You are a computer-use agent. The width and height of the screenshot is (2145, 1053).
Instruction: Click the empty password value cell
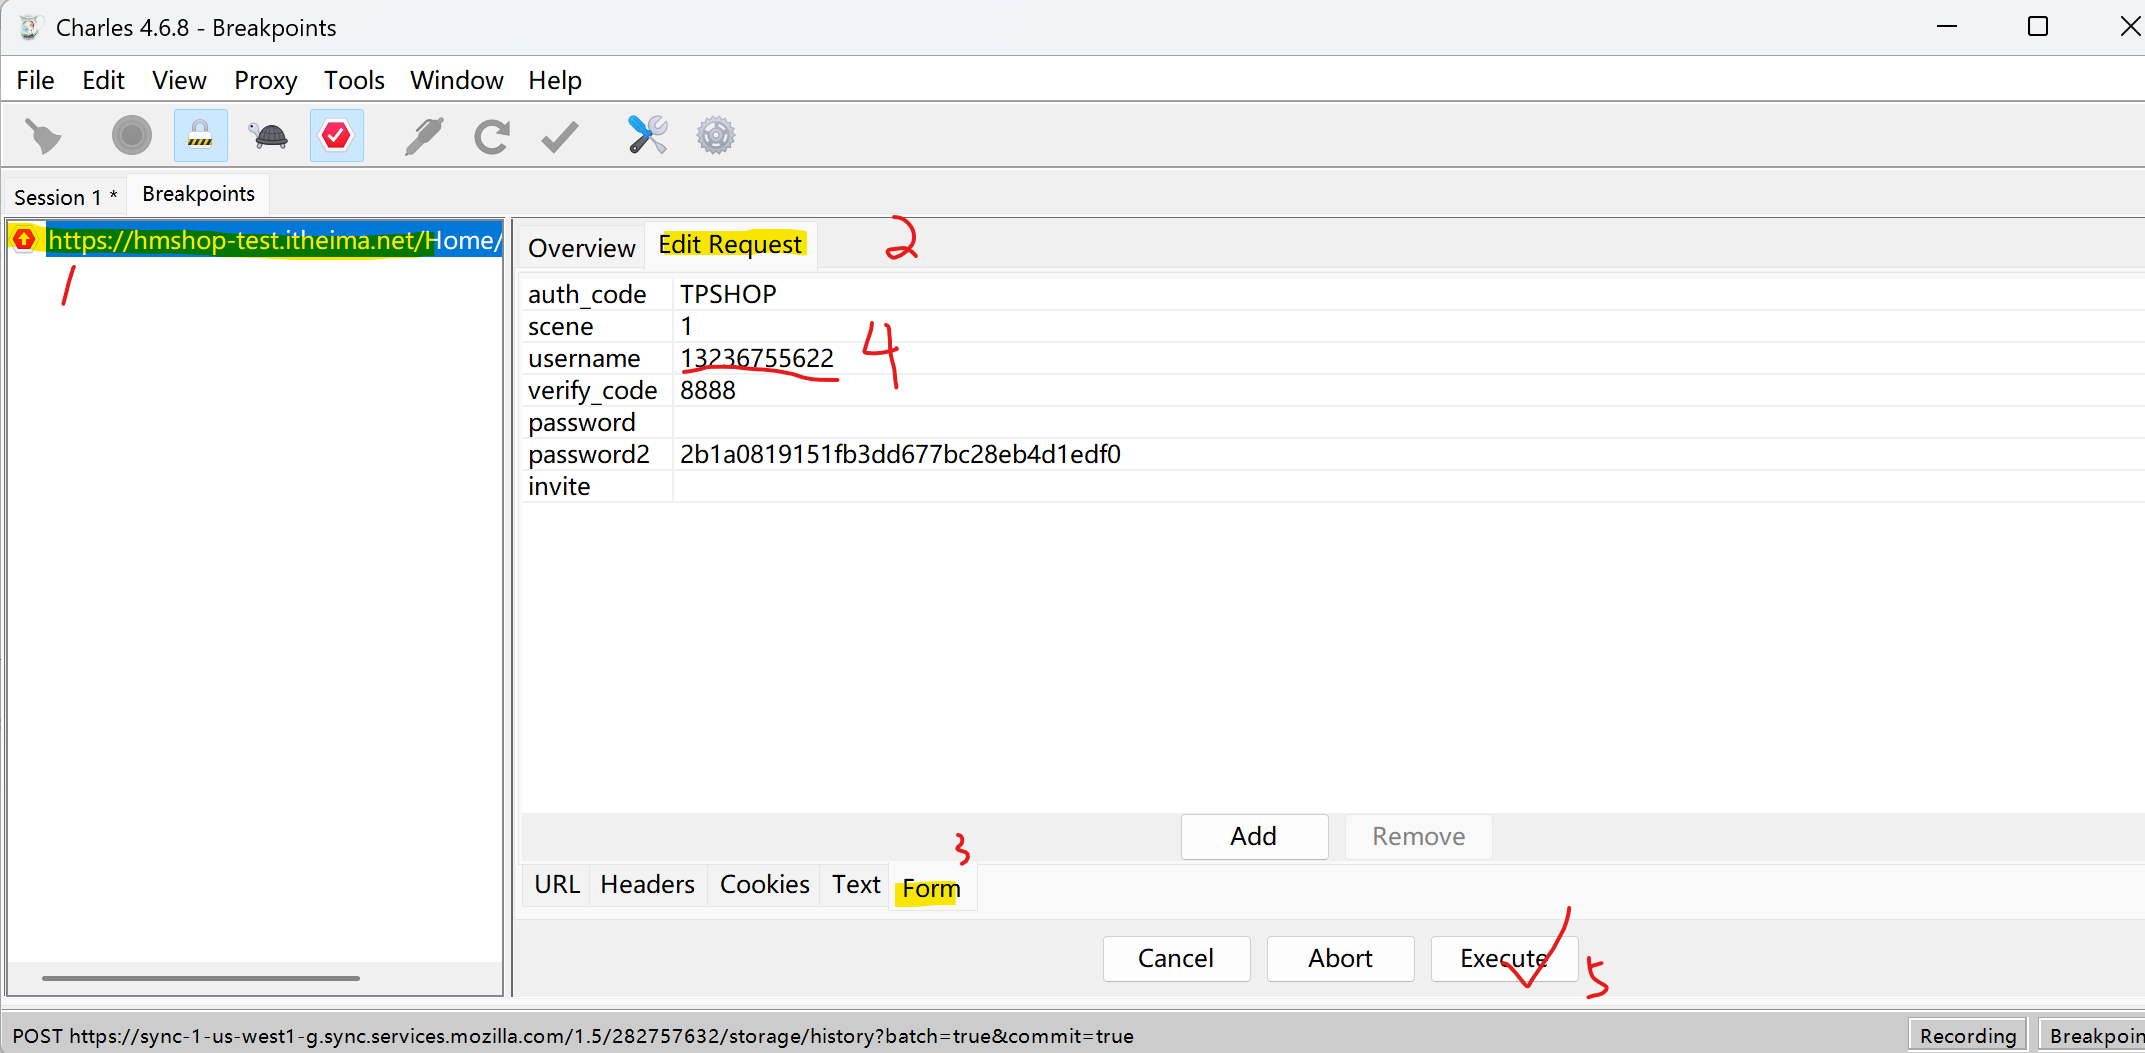tap(1408, 422)
